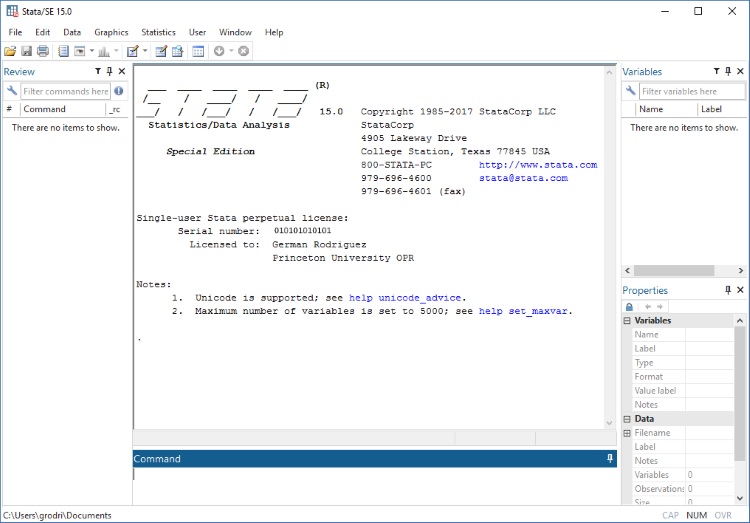This screenshot has height=523, width=750.
Task: Expand the Filename row in Properties
Action: tap(627, 433)
